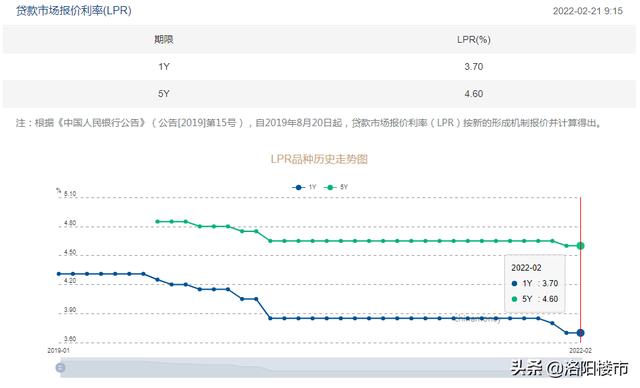Image resolution: width=640 pixels, height=388 pixels.
Task: Select the enlarged green 5Y point at 2022-02
Action: 580,246
